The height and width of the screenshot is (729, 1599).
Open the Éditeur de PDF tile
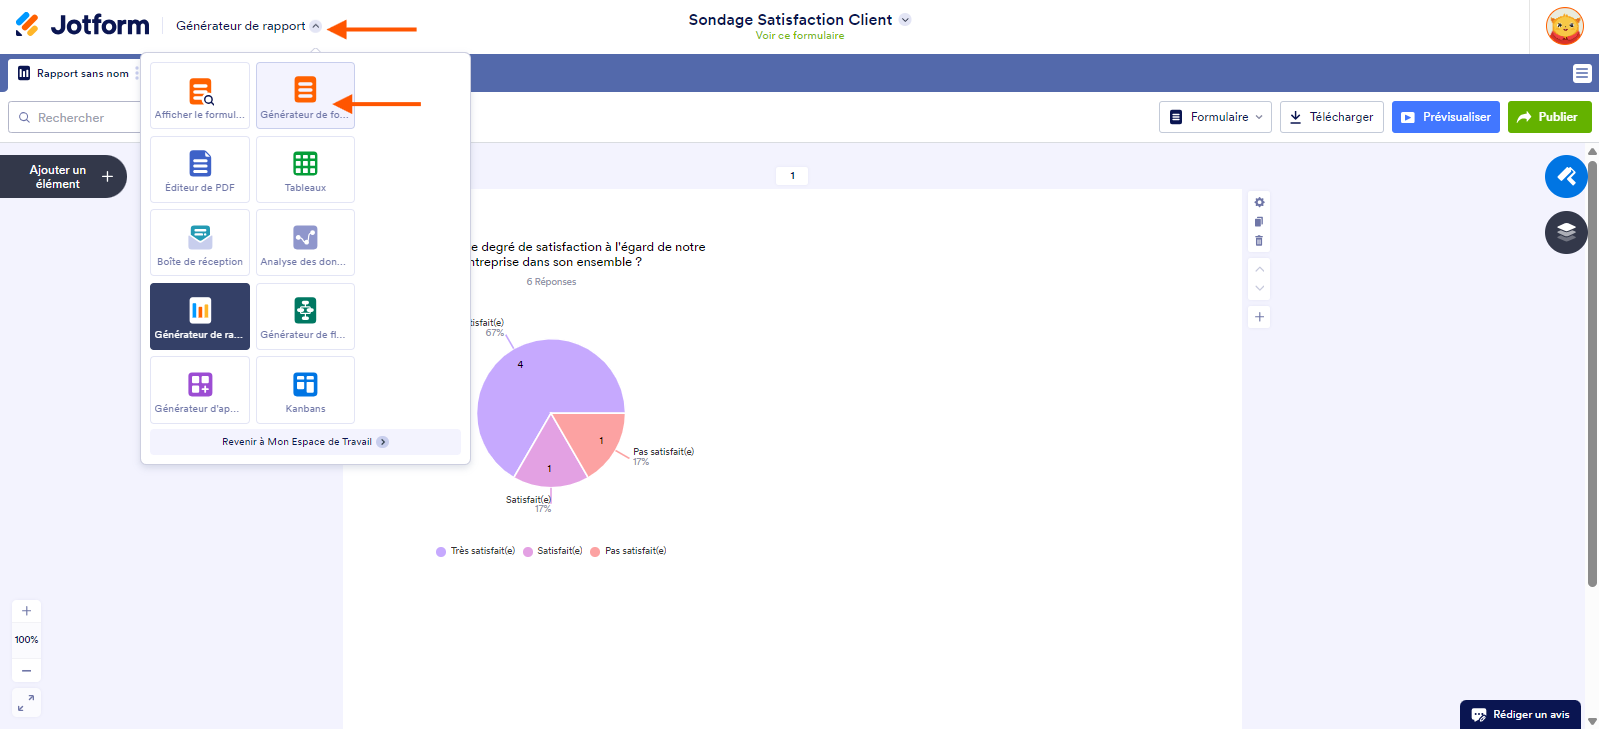pos(200,169)
